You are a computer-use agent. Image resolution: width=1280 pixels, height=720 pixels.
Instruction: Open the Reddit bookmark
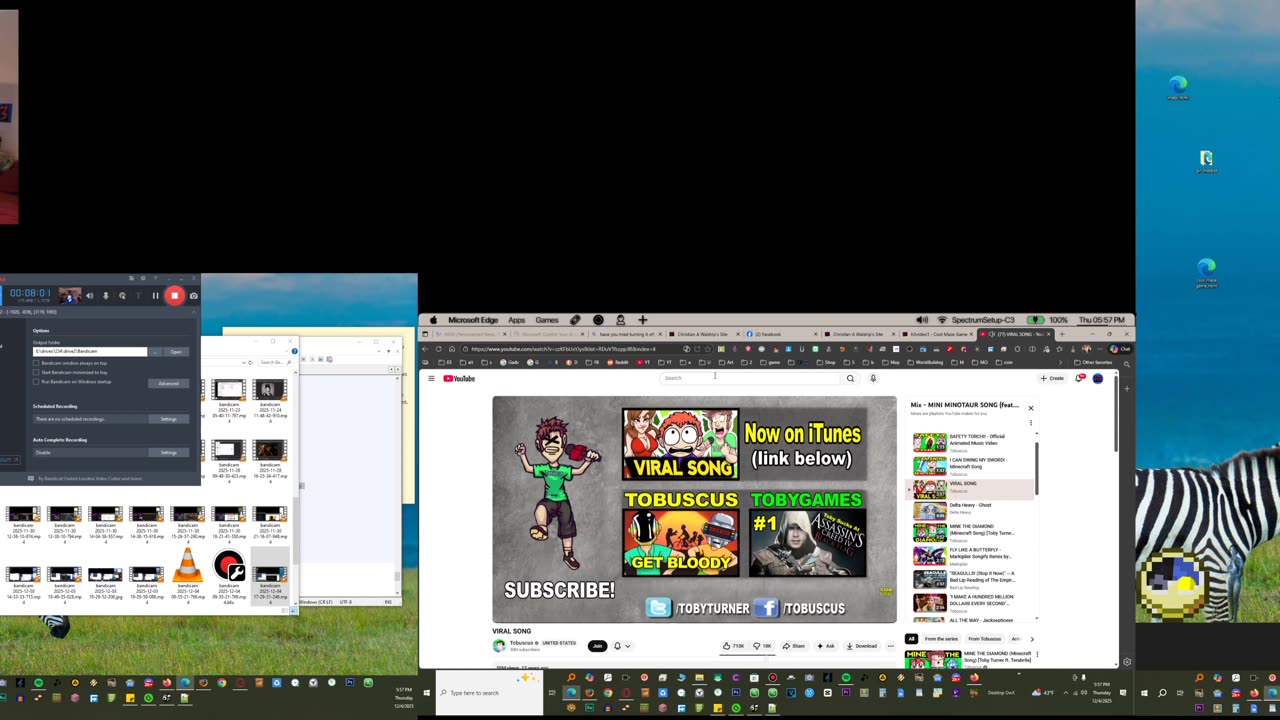point(619,362)
